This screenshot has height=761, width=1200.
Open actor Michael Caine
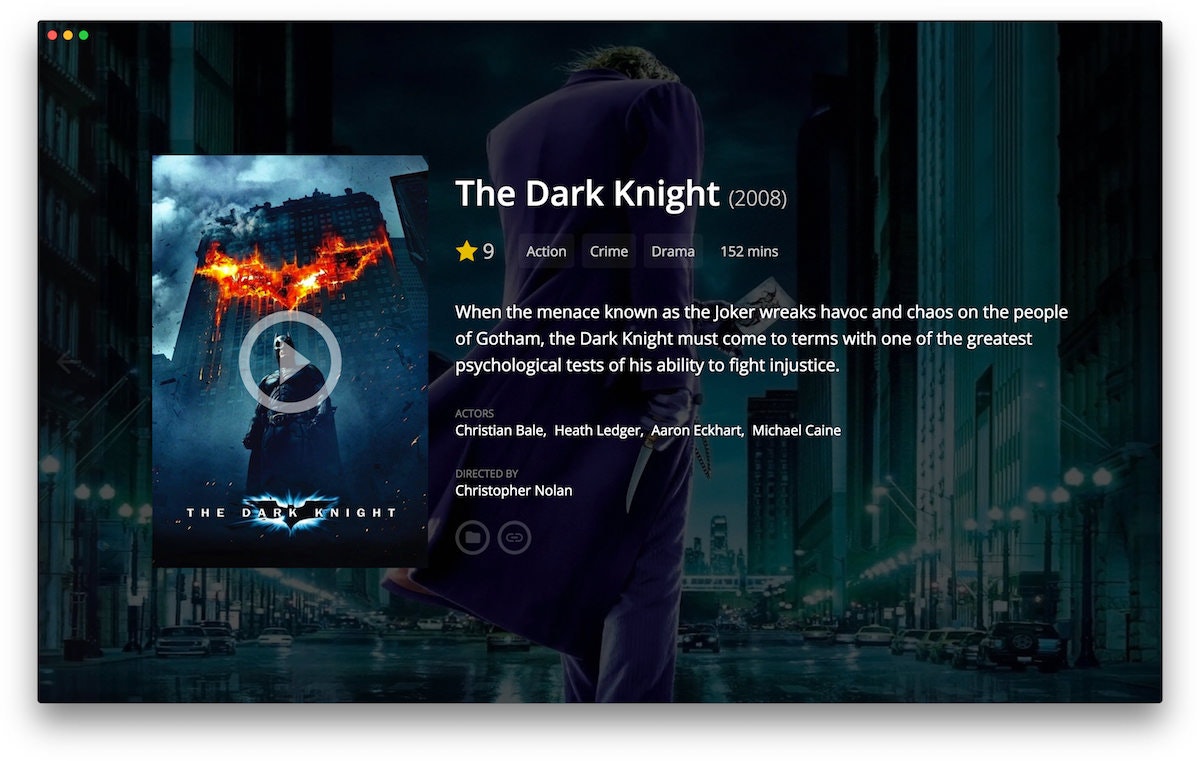pos(796,430)
